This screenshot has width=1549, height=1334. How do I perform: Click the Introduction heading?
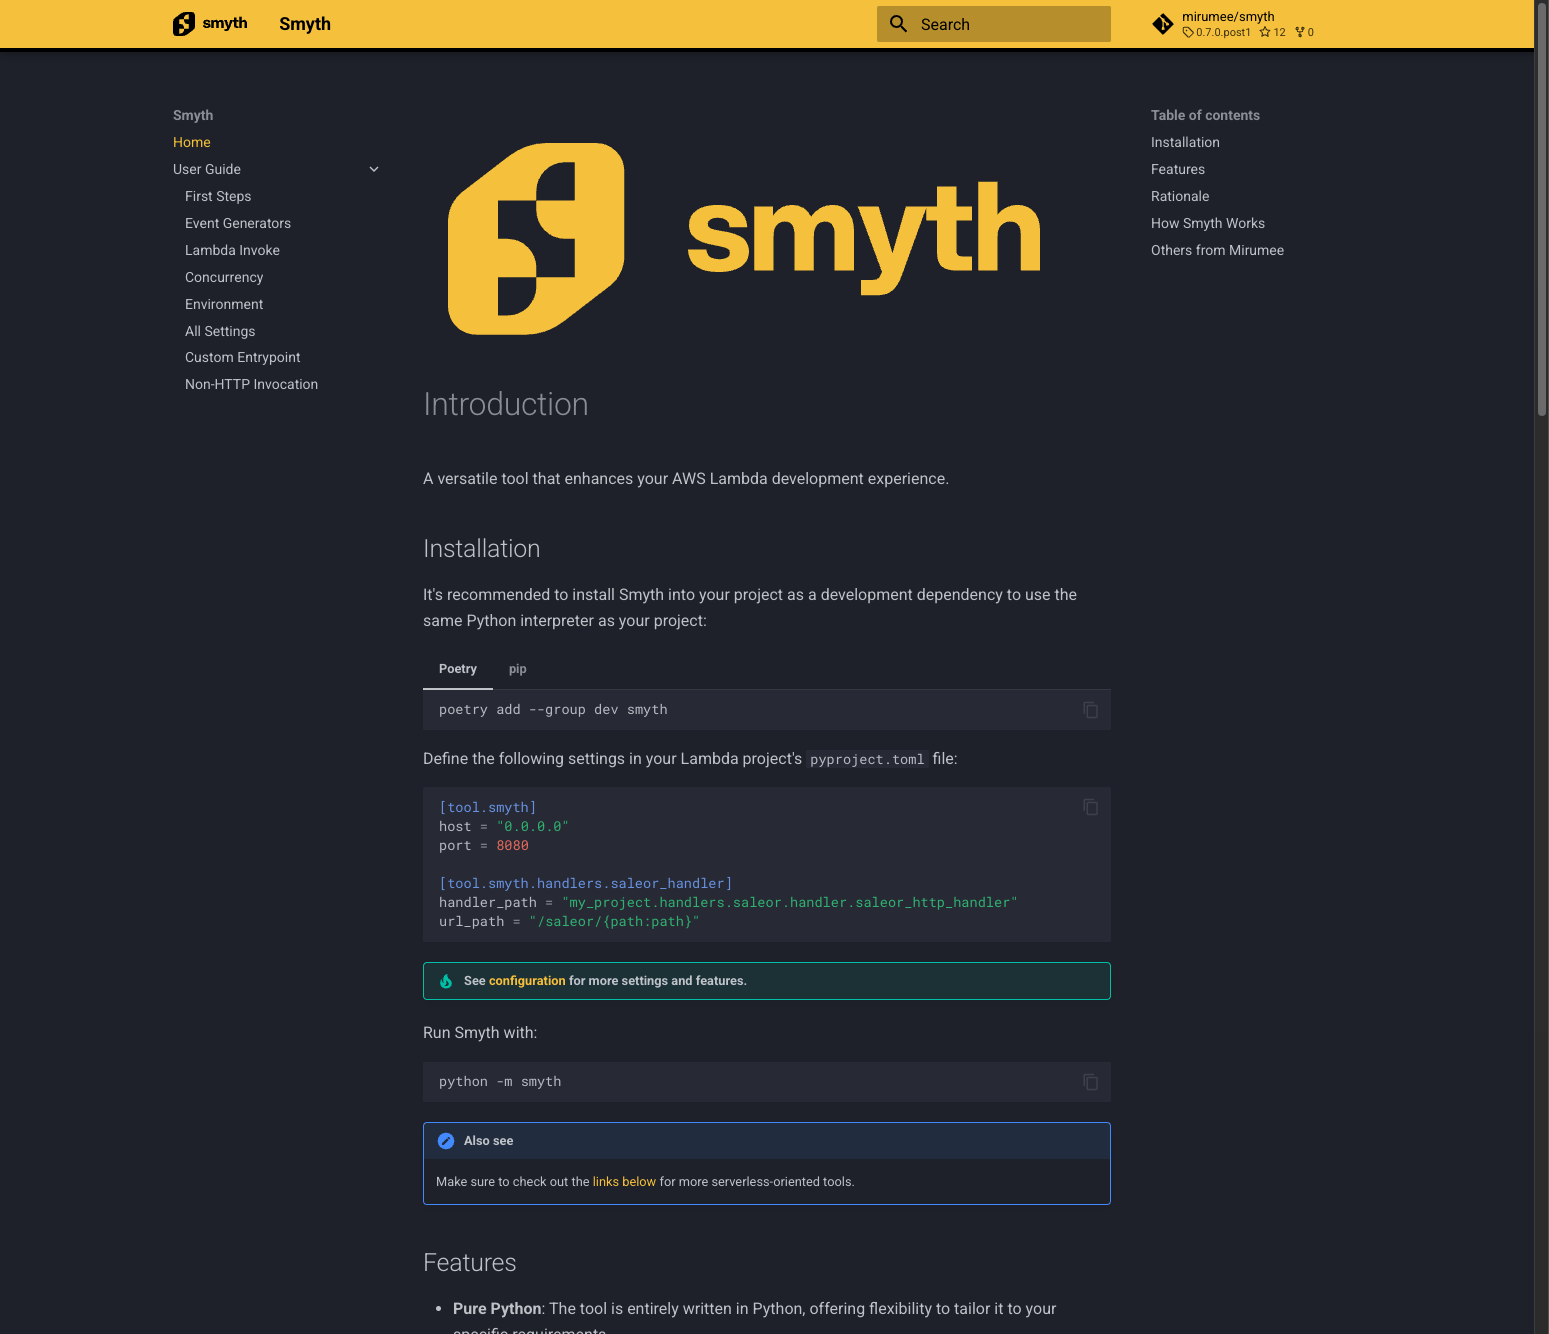point(506,404)
